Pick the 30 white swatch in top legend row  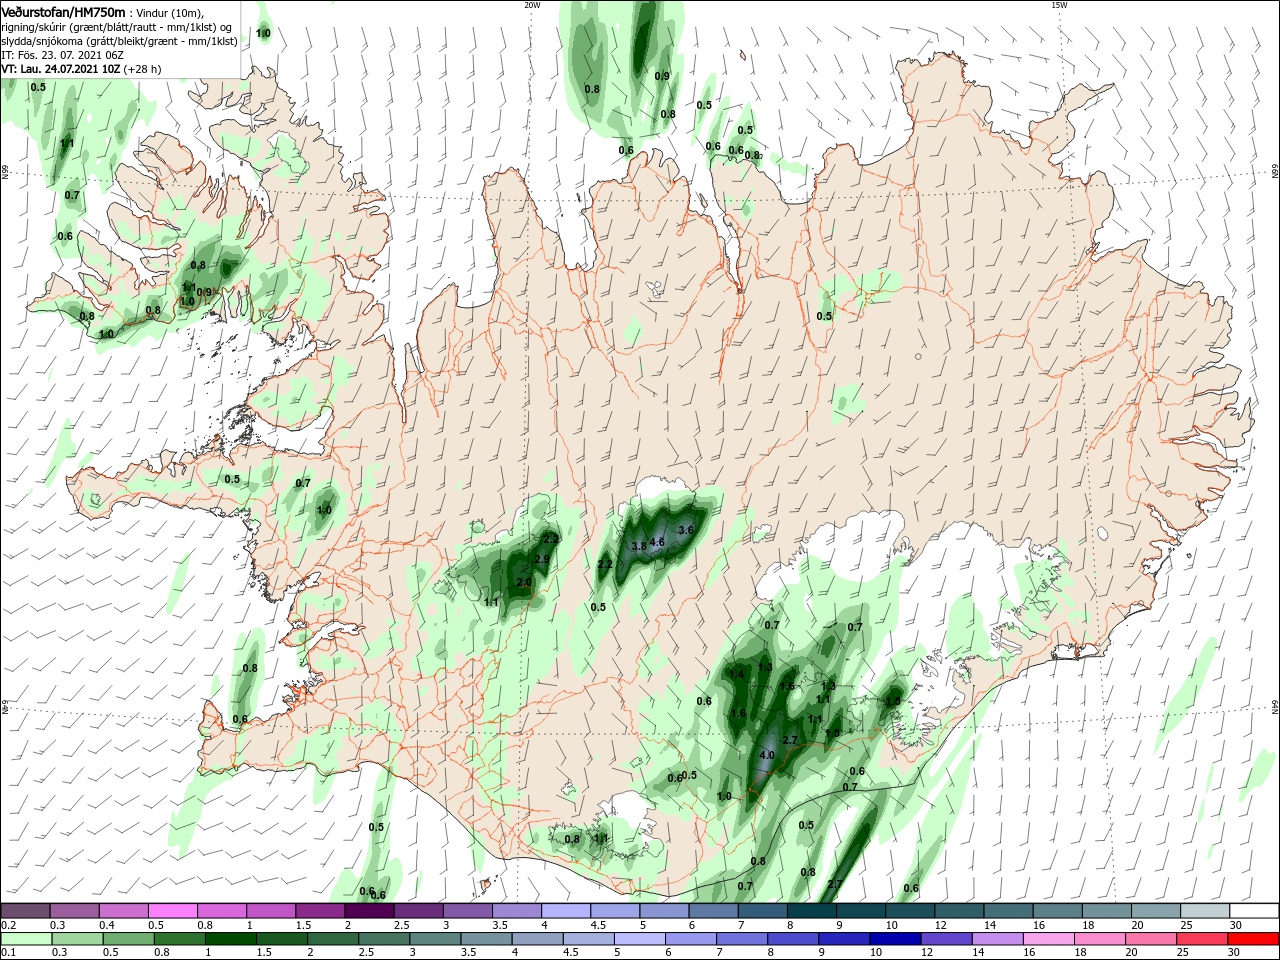point(1255,910)
